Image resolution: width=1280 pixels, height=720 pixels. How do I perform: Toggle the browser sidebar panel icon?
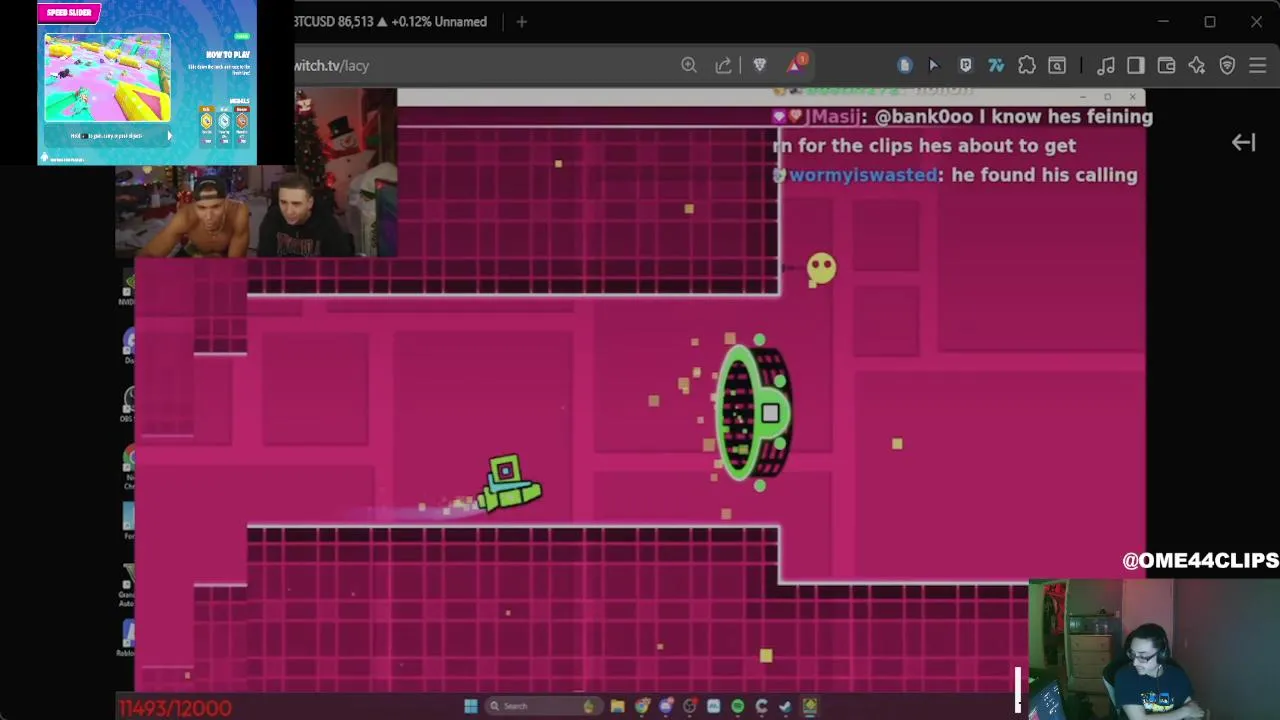1136,65
